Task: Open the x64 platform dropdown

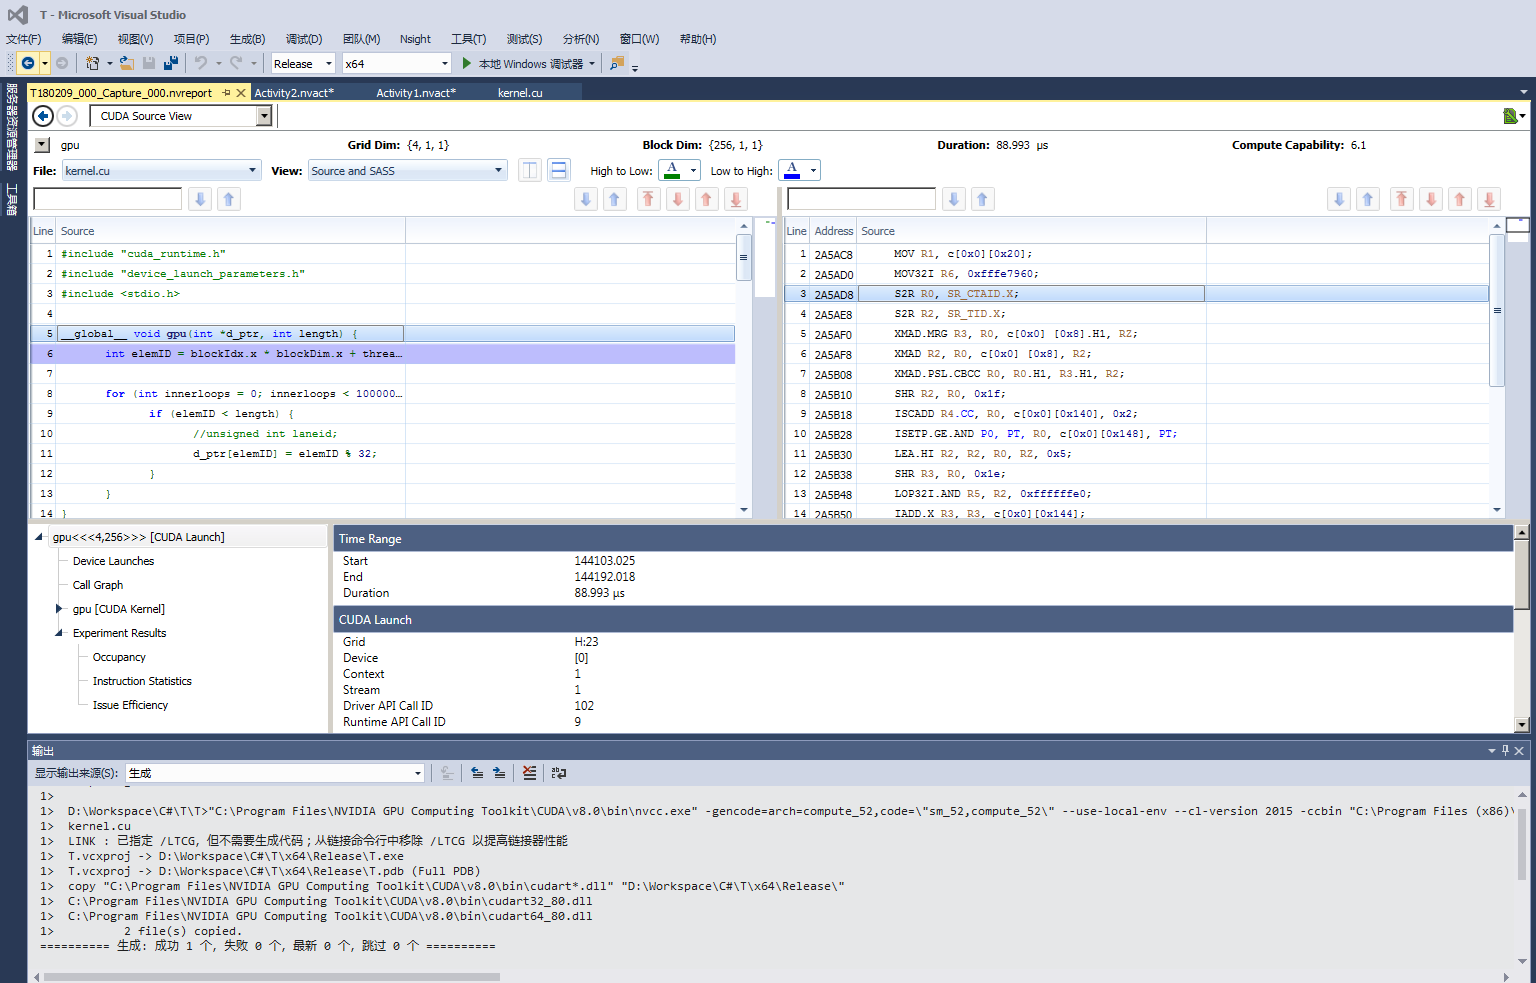Action: 397,63
